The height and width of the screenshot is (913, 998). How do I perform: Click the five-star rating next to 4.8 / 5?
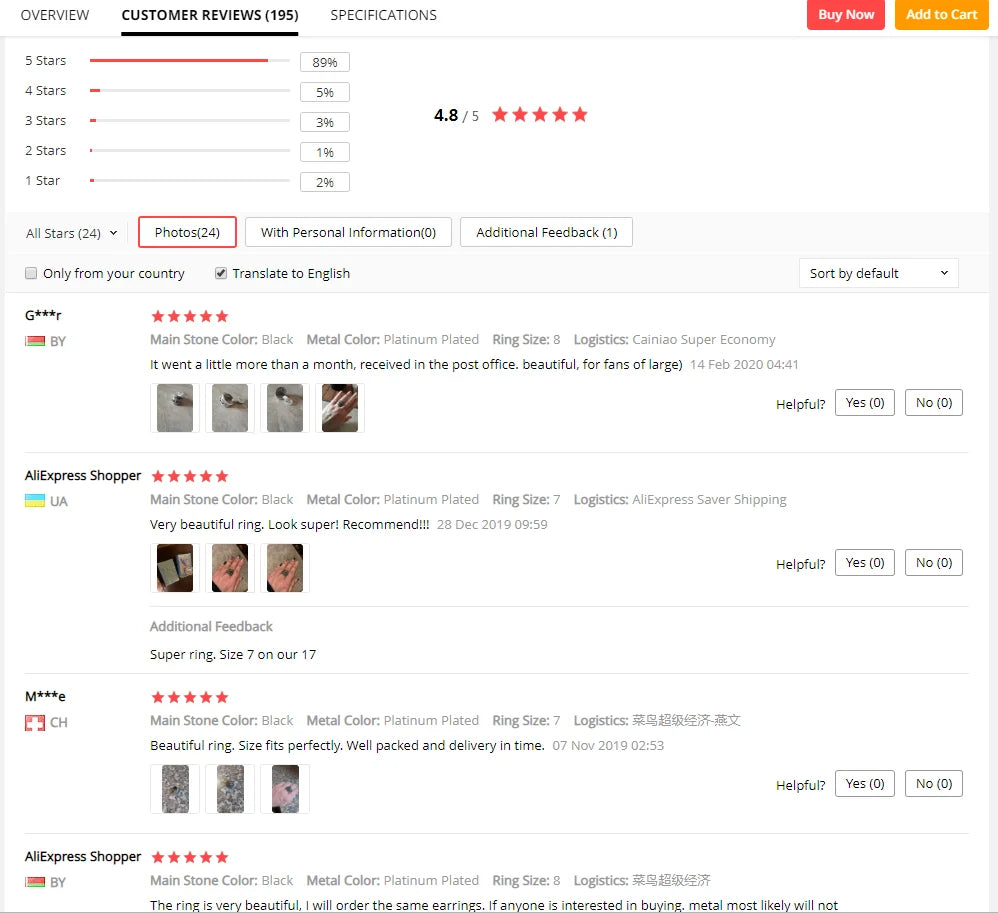[x=540, y=115]
